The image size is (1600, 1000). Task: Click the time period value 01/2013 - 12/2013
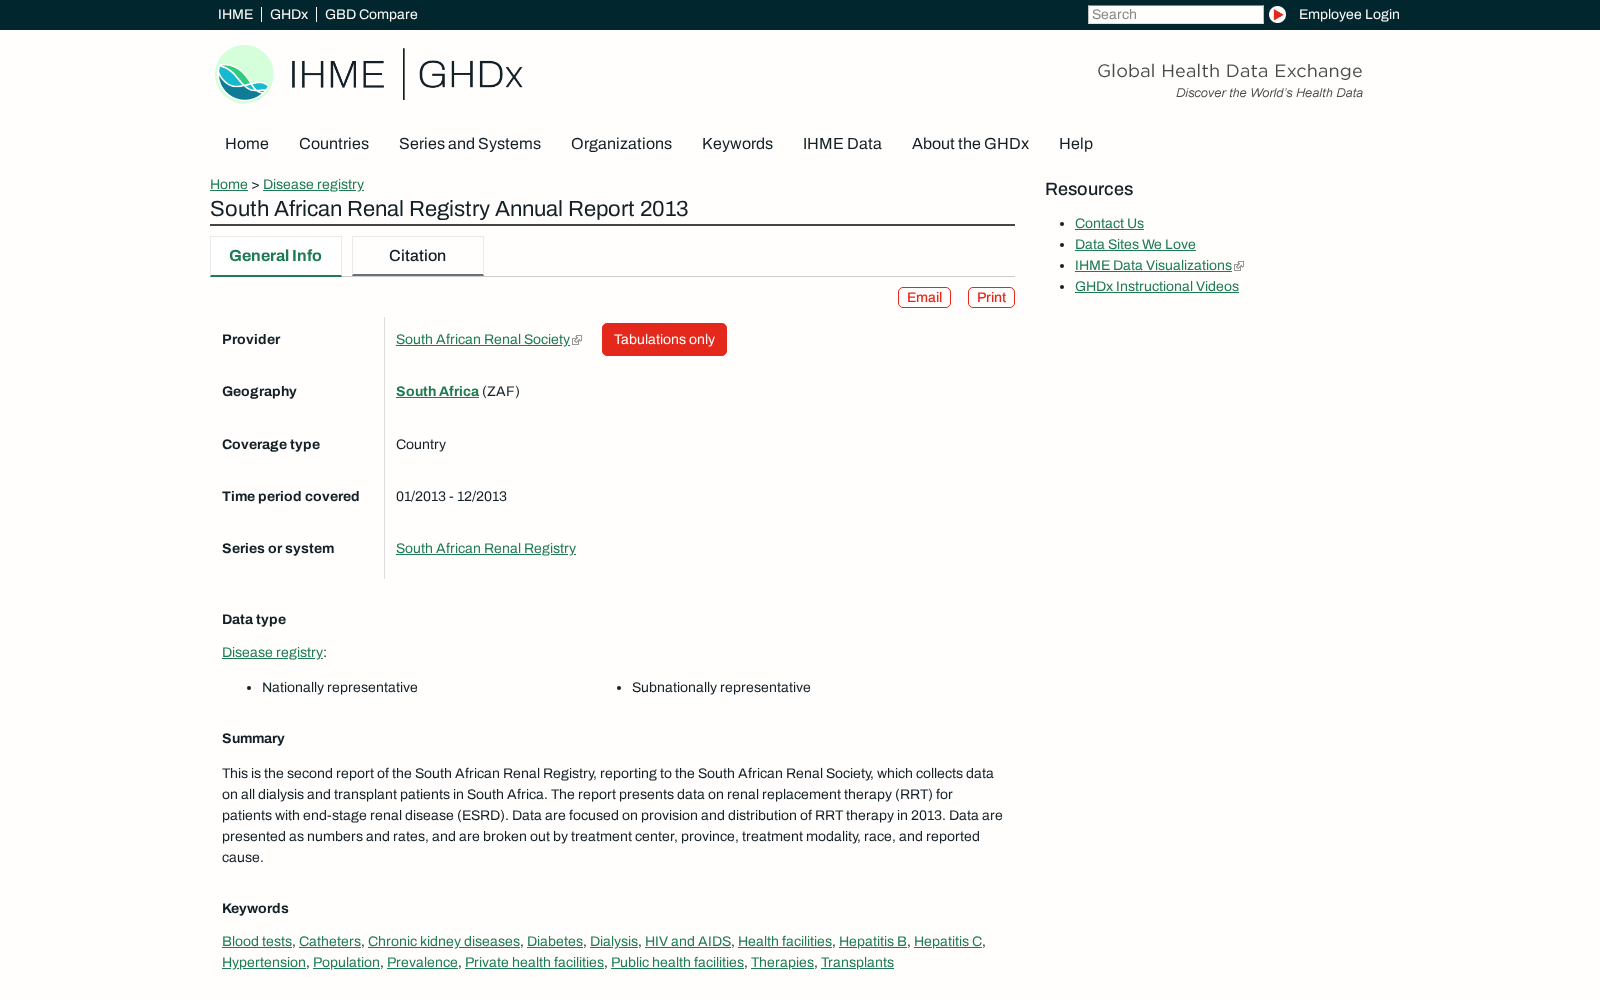click(451, 497)
